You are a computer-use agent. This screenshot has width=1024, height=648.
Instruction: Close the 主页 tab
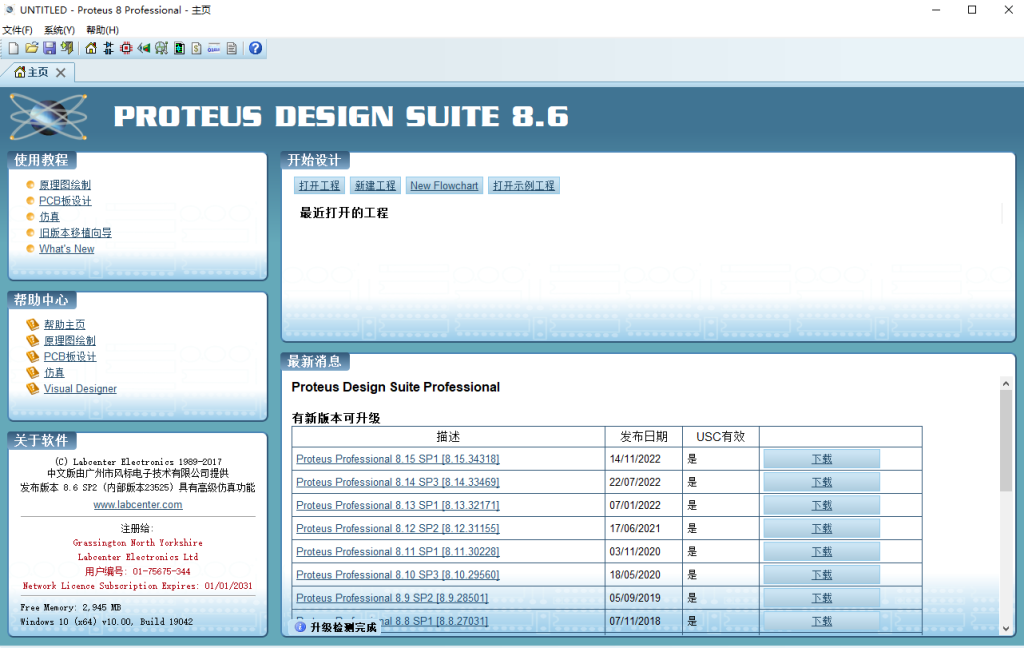[x=61, y=72]
